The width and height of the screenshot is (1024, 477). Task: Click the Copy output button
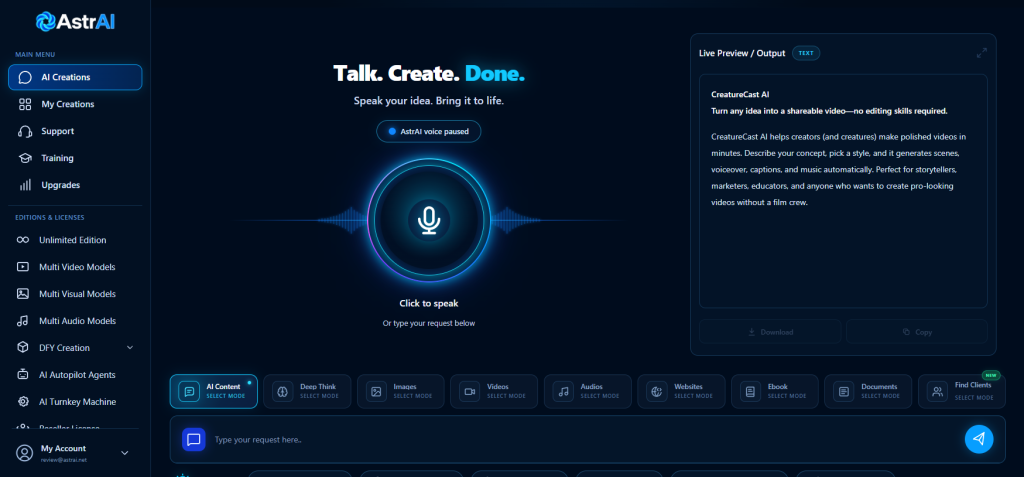[x=917, y=332]
